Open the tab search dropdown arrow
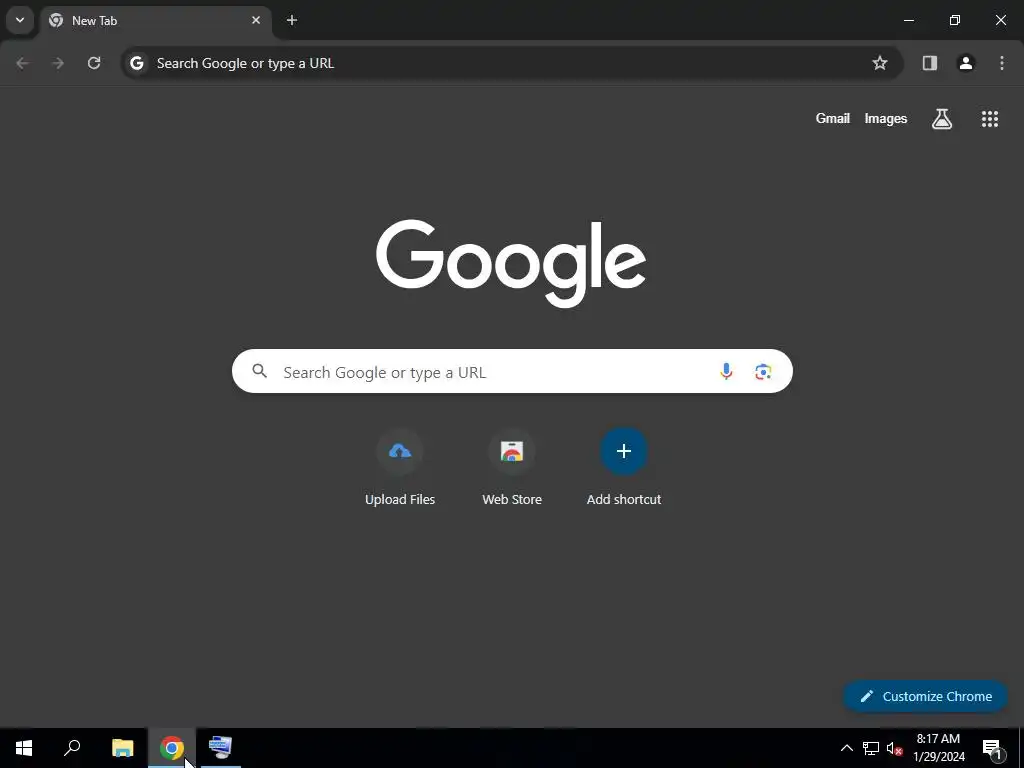Screen dimensions: 1024x768 click(x=20, y=20)
